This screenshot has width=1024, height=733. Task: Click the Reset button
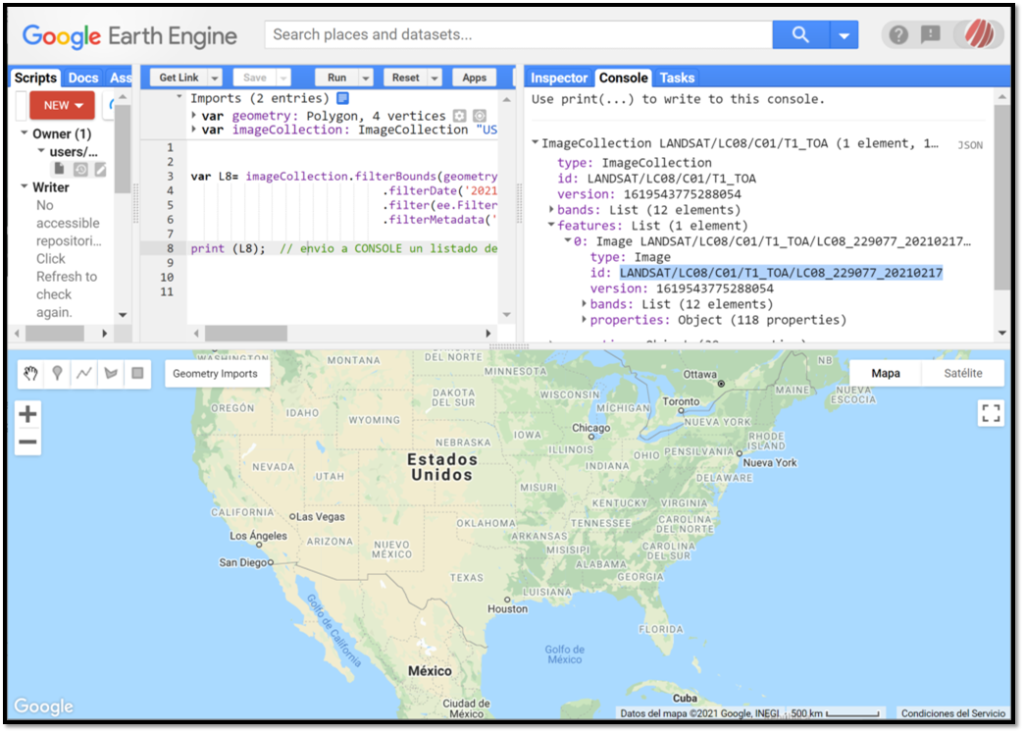pos(406,78)
